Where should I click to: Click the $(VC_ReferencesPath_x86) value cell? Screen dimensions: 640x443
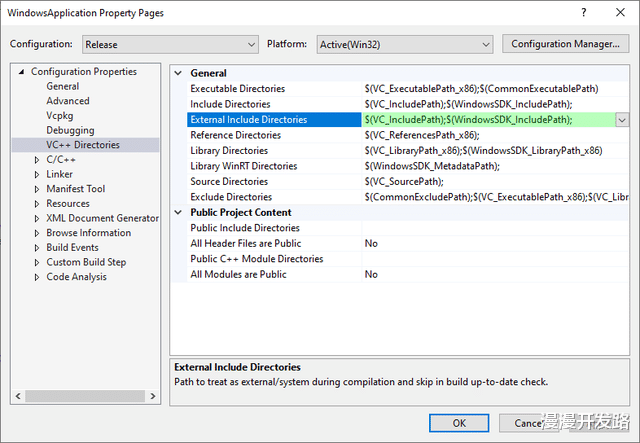[495, 135]
